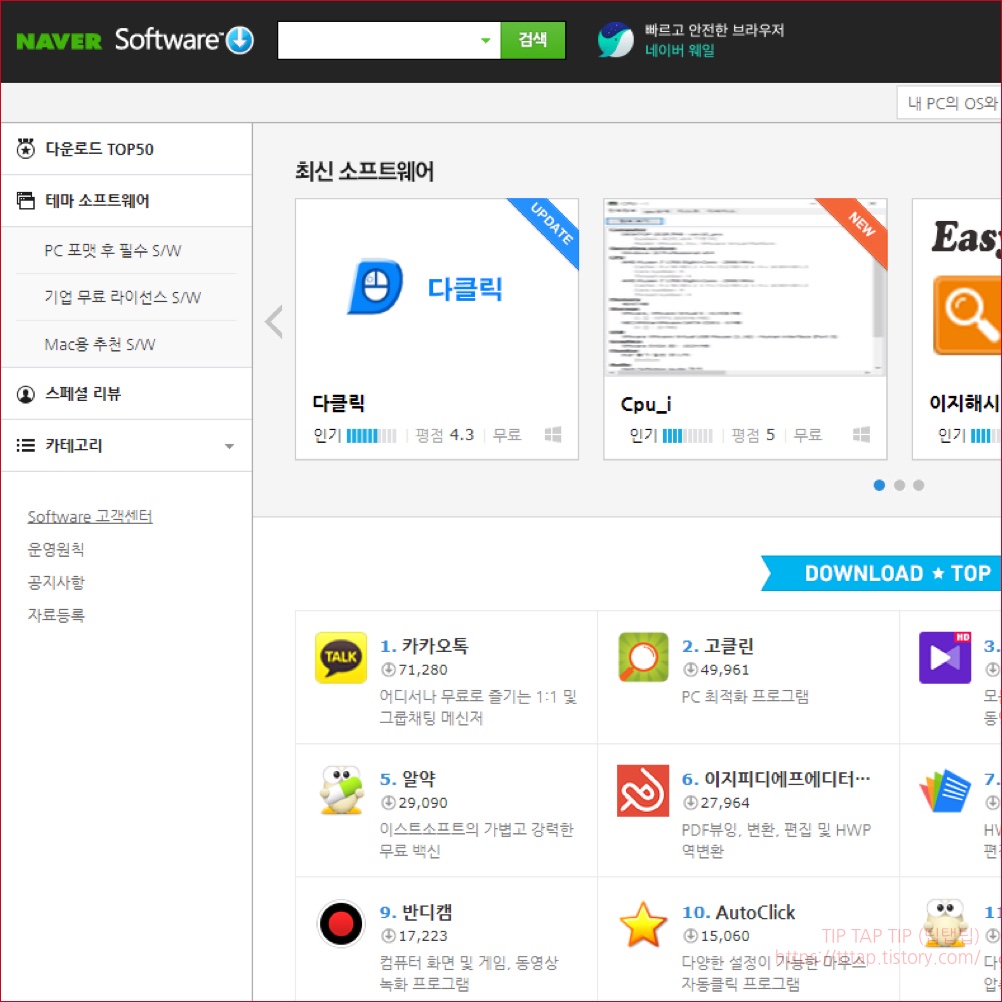The height and width of the screenshot is (1002, 1002).
Task: Click the 카테고리 list icon
Action: [x=26, y=445]
